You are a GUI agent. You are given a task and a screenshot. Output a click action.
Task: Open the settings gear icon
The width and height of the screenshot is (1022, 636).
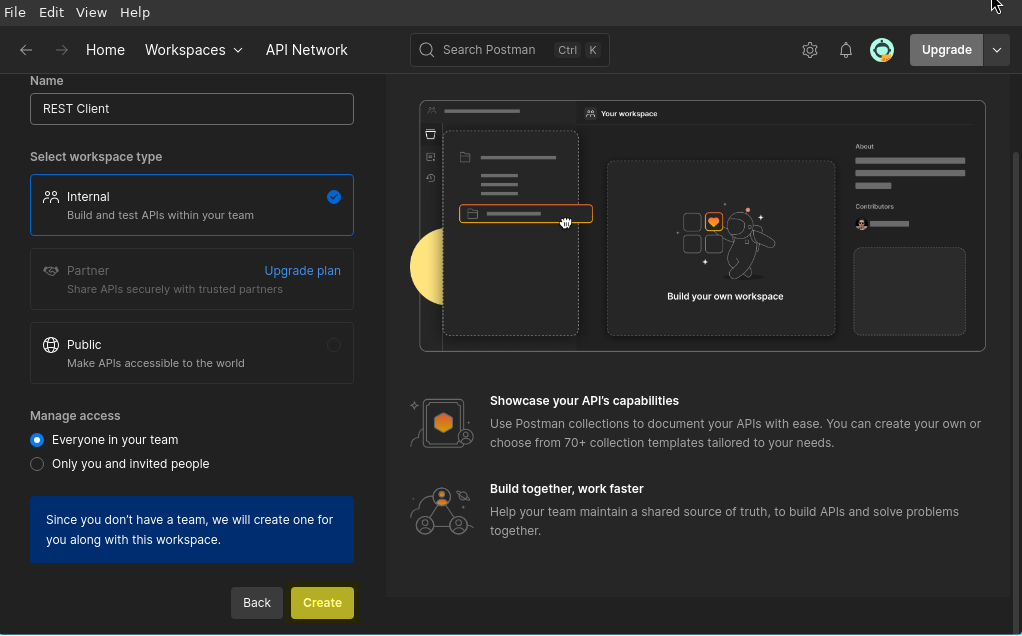pyautogui.click(x=810, y=50)
